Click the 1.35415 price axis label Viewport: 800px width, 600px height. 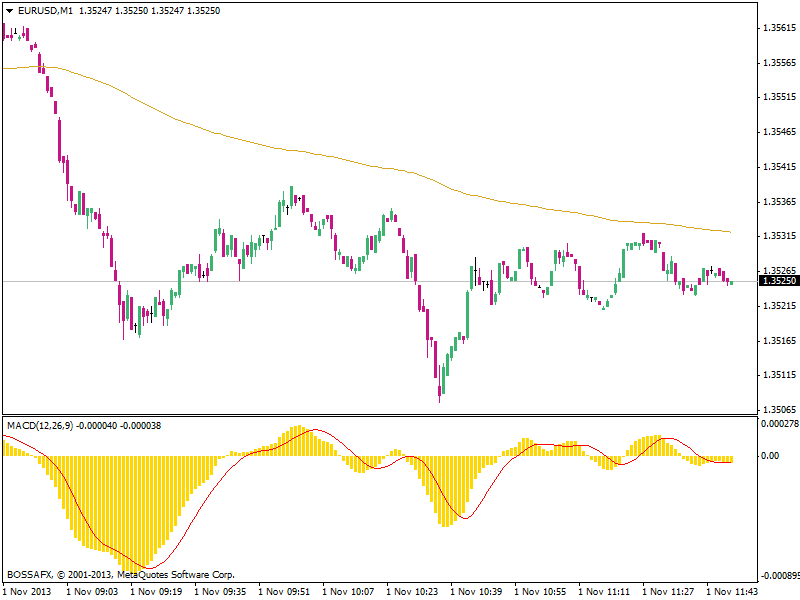click(779, 167)
